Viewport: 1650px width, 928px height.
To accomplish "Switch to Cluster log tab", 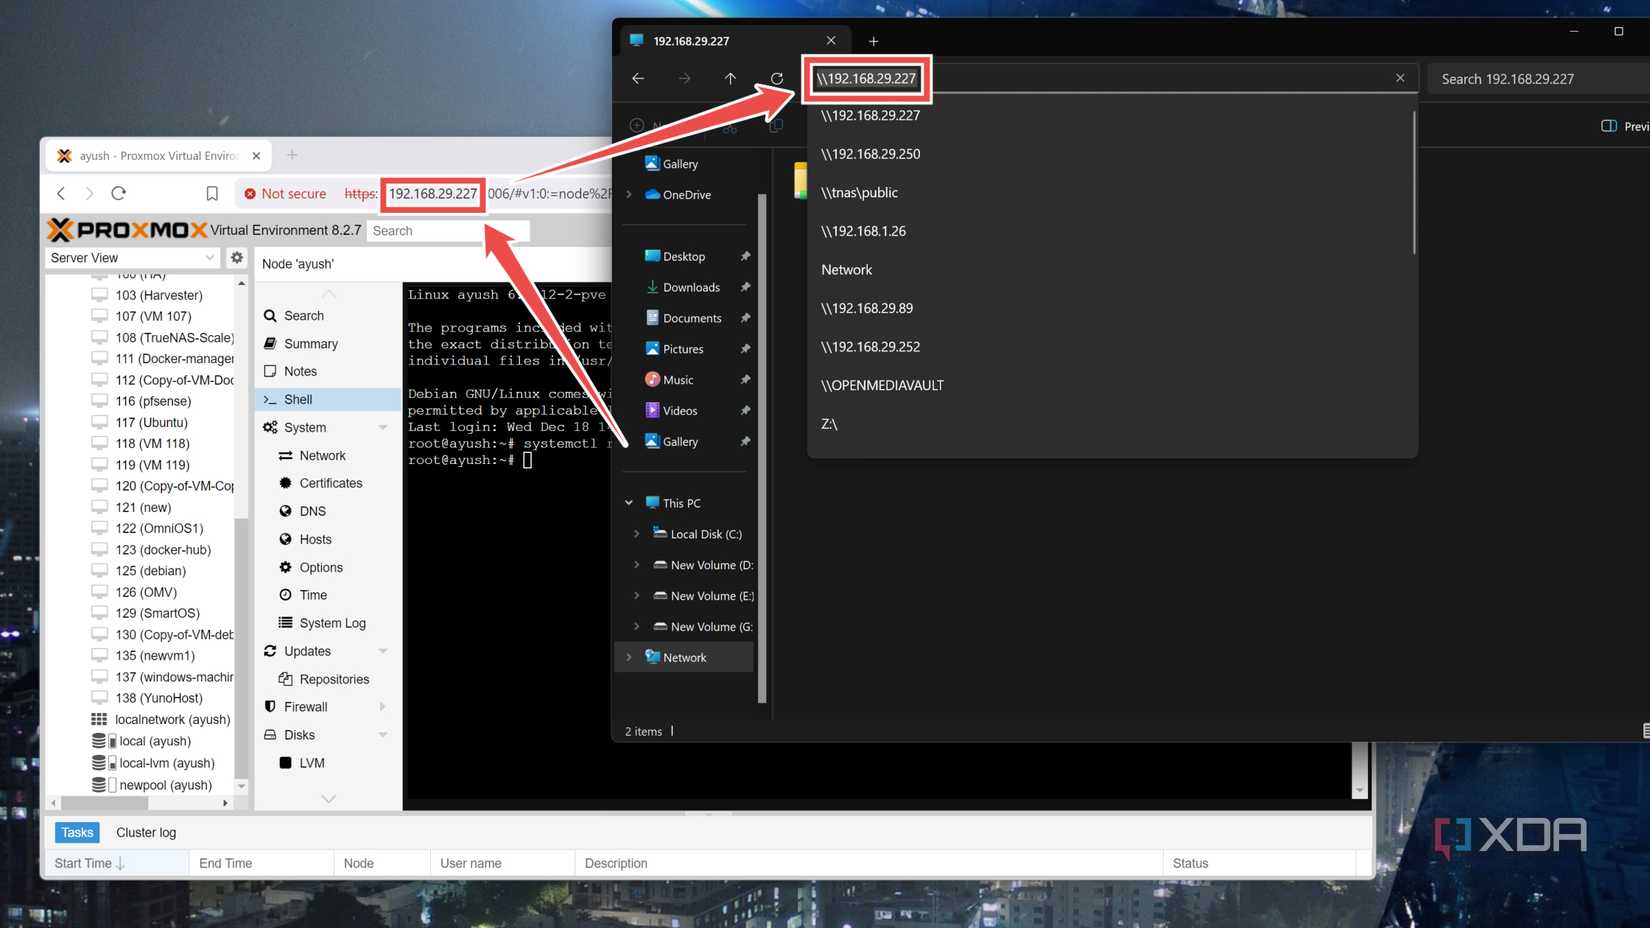I will 146,832.
